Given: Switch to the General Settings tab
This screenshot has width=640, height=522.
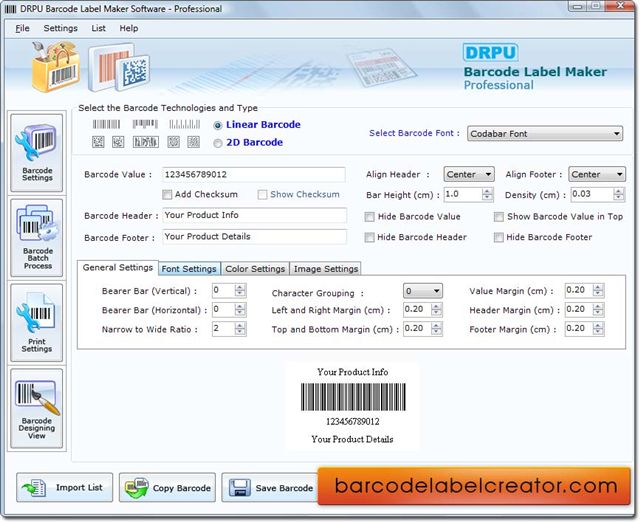Looking at the screenshot, I should [118, 268].
